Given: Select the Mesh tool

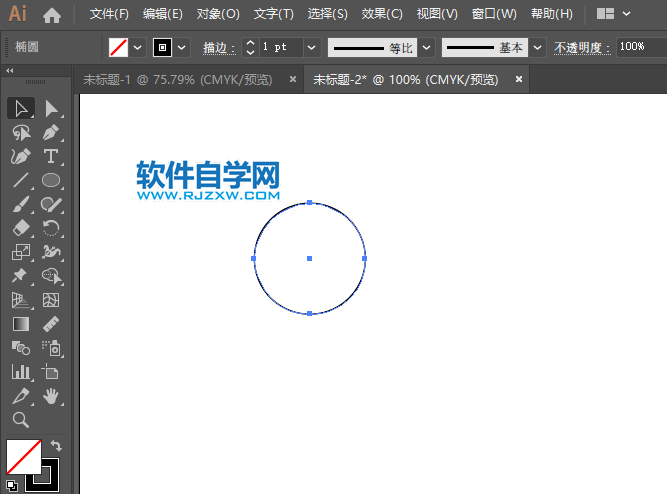Looking at the screenshot, I should click(x=51, y=300).
